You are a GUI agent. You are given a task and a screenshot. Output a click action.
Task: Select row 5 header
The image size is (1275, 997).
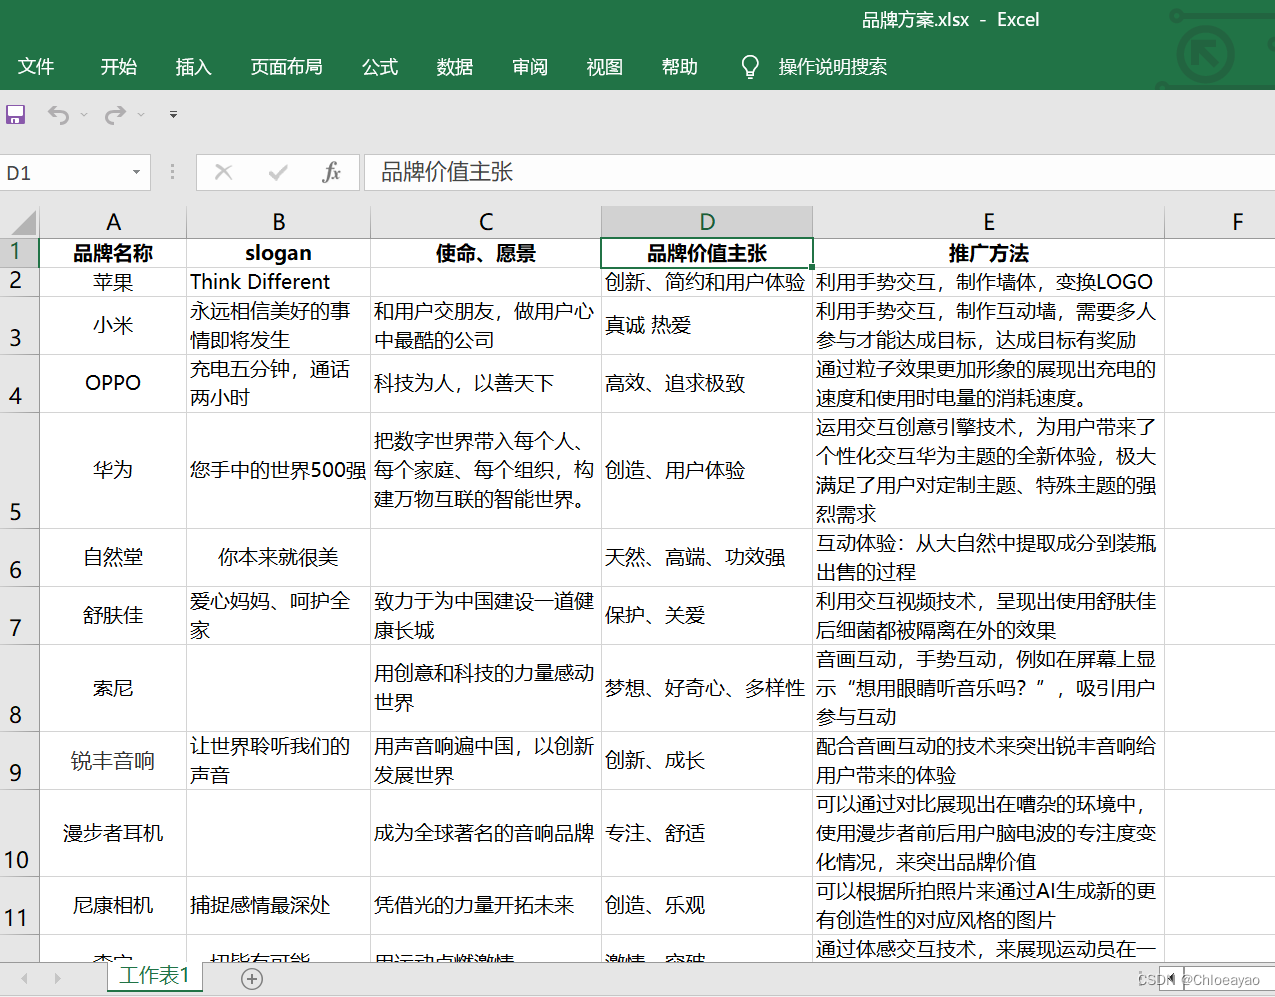pos(19,470)
